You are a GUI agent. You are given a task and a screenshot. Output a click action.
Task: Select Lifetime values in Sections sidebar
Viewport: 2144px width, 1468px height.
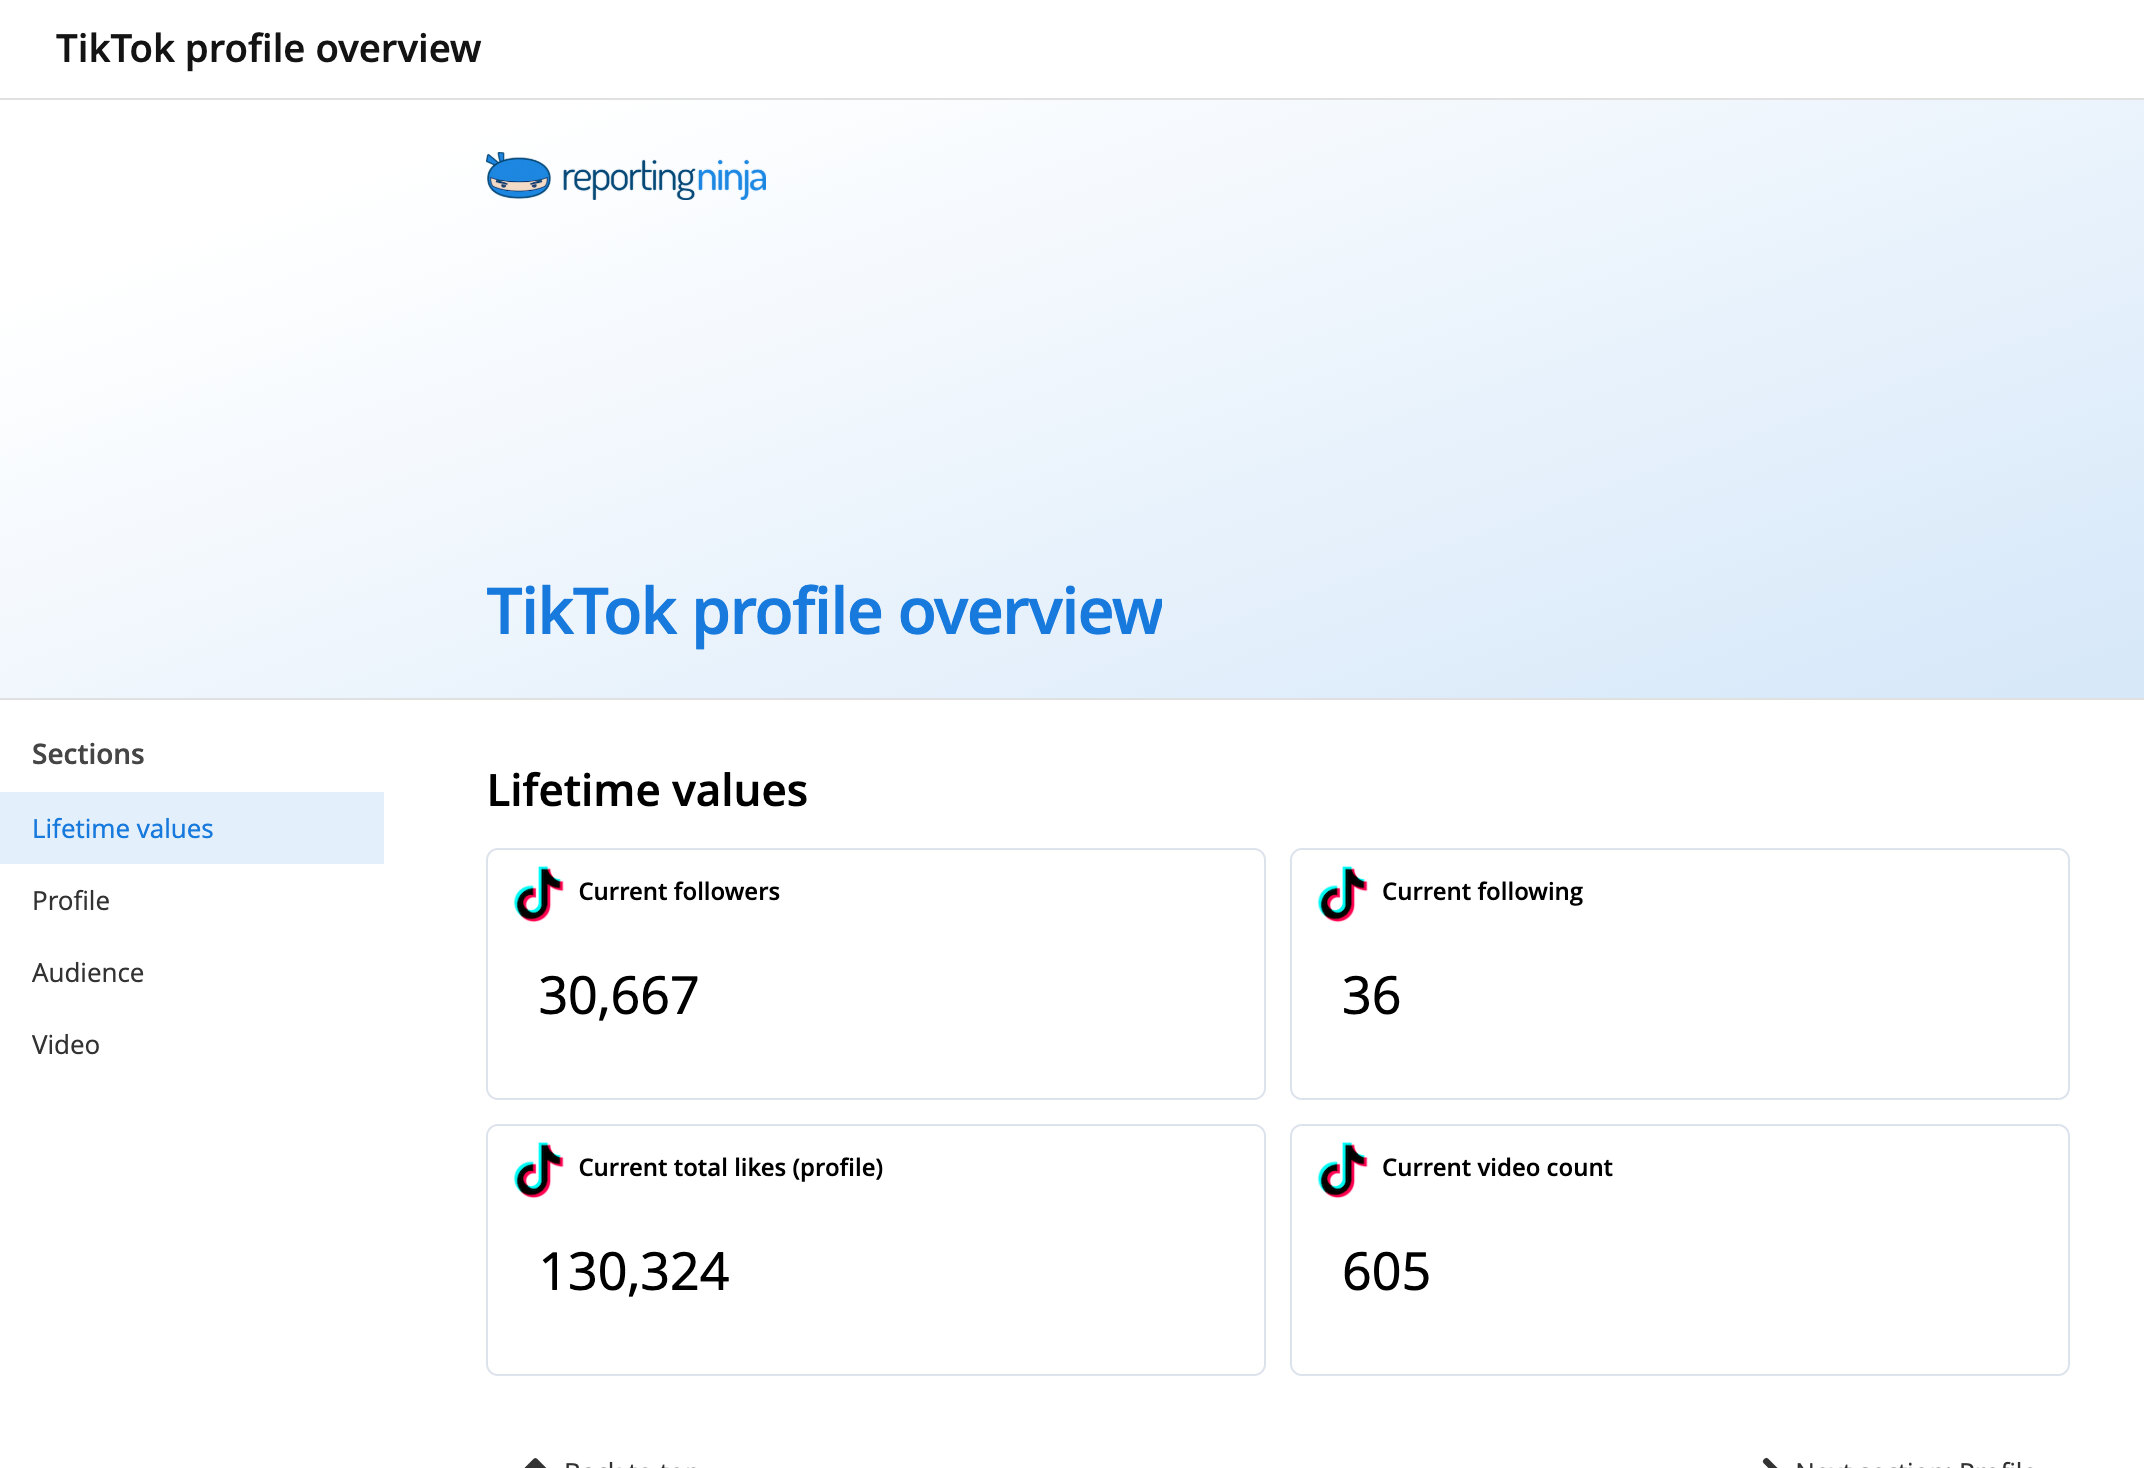pyautogui.click(x=192, y=828)
